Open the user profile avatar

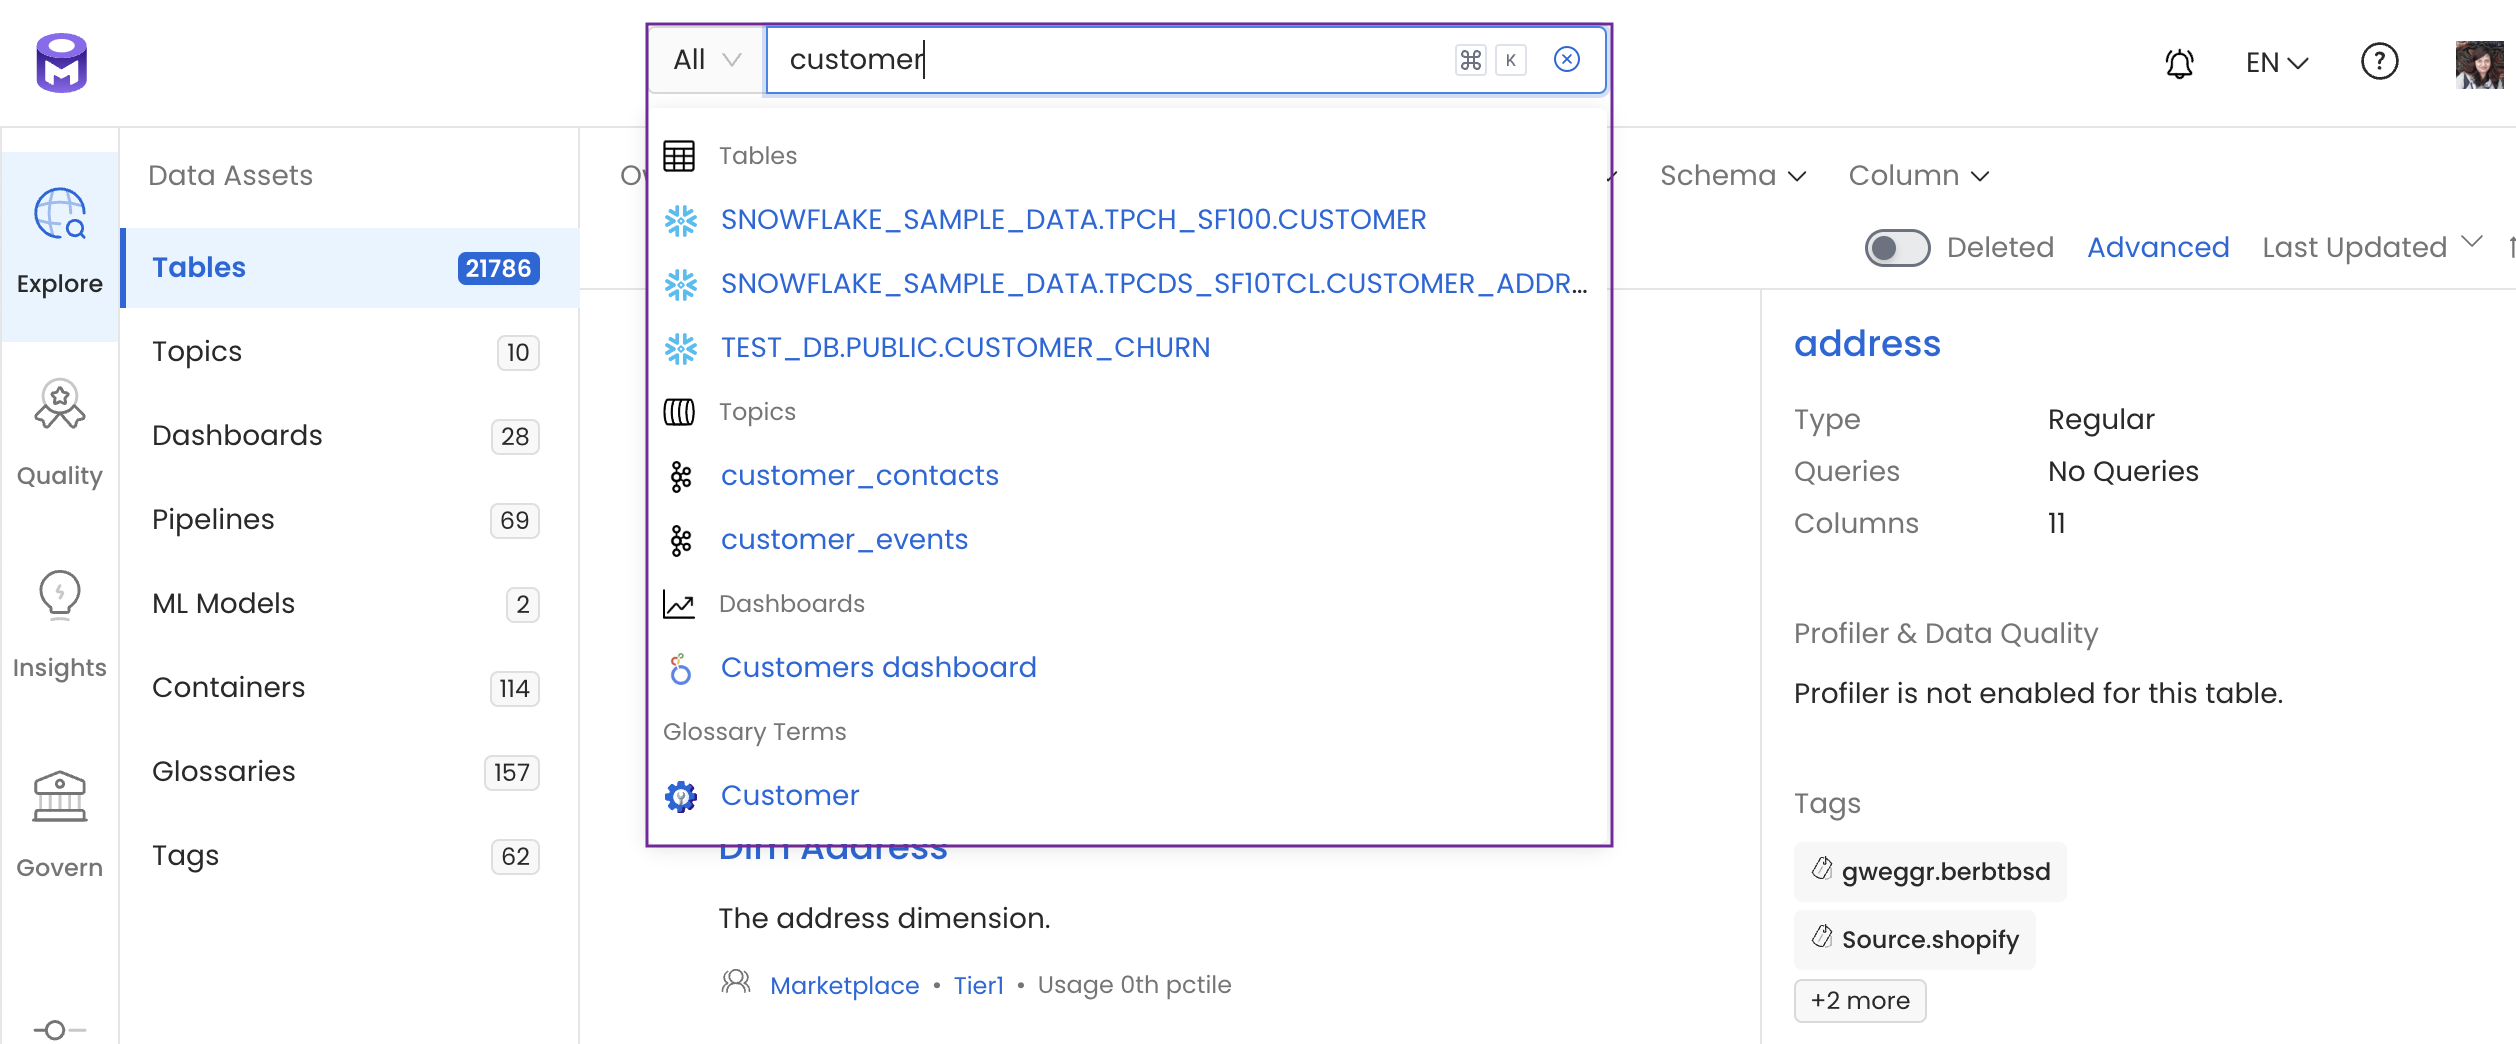click(x=2479, y=64)
